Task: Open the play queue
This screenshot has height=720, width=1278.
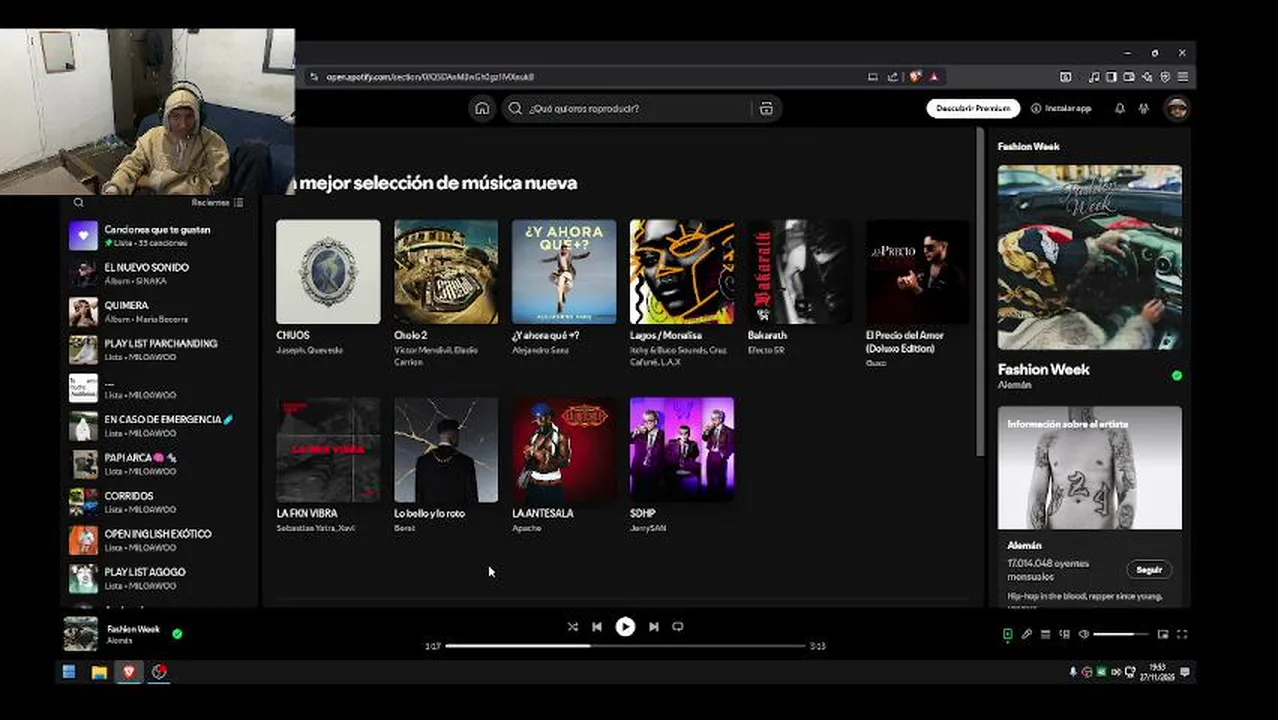Action: tap(1045, 634)
